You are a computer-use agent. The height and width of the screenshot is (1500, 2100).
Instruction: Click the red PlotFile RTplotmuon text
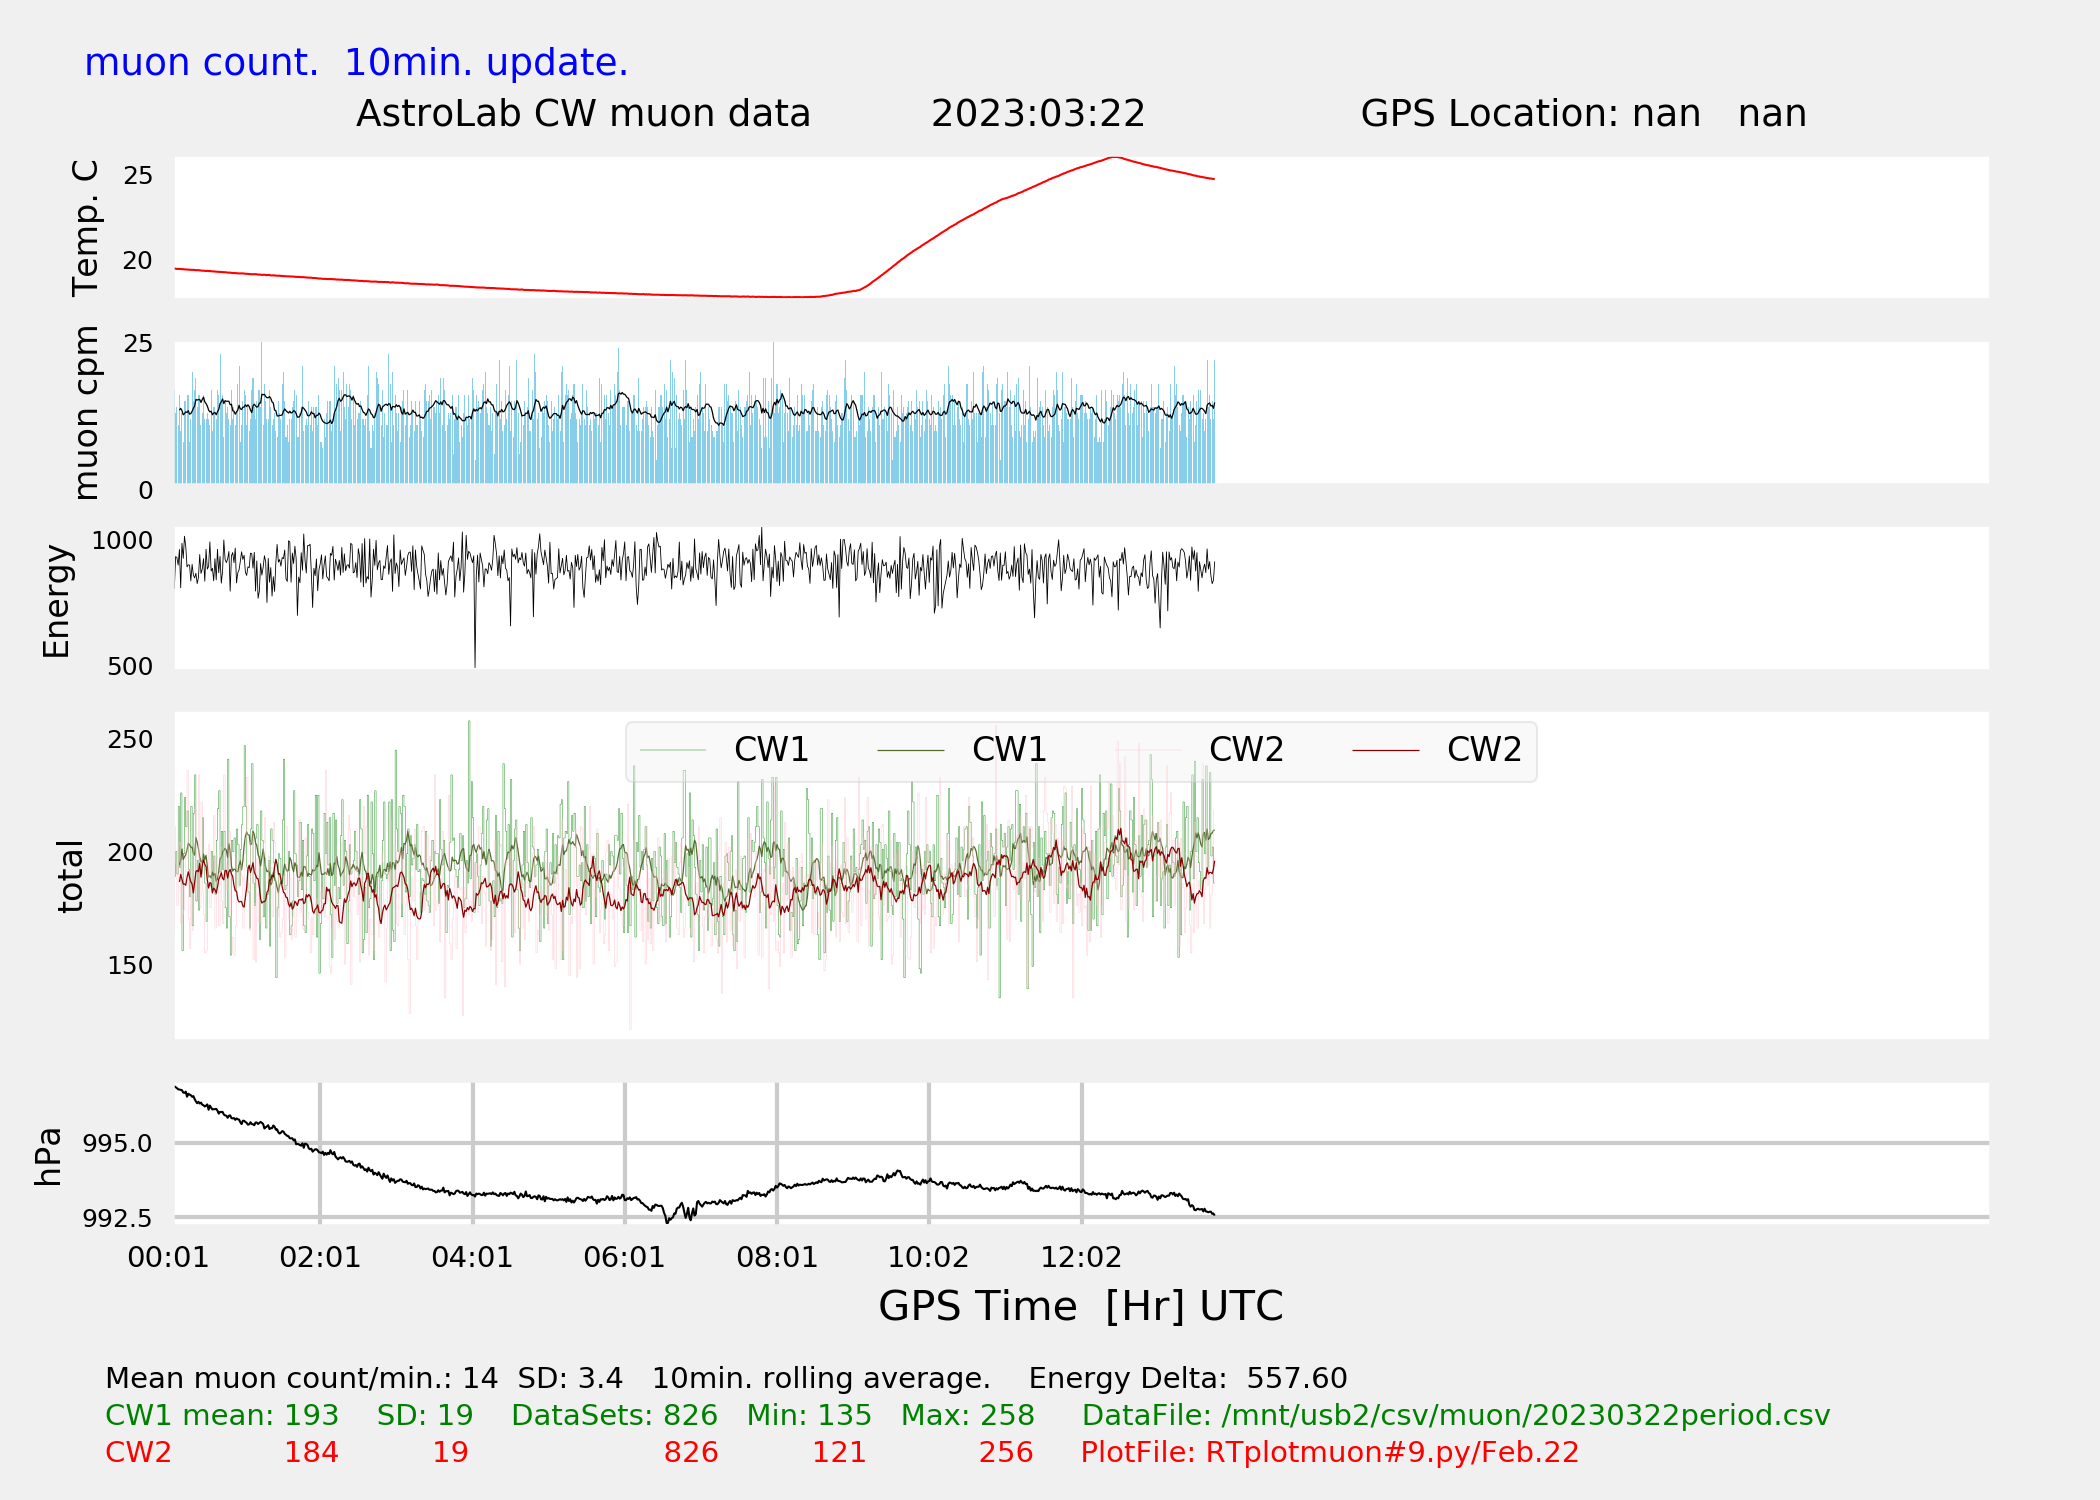[x=1329, y=1452]
